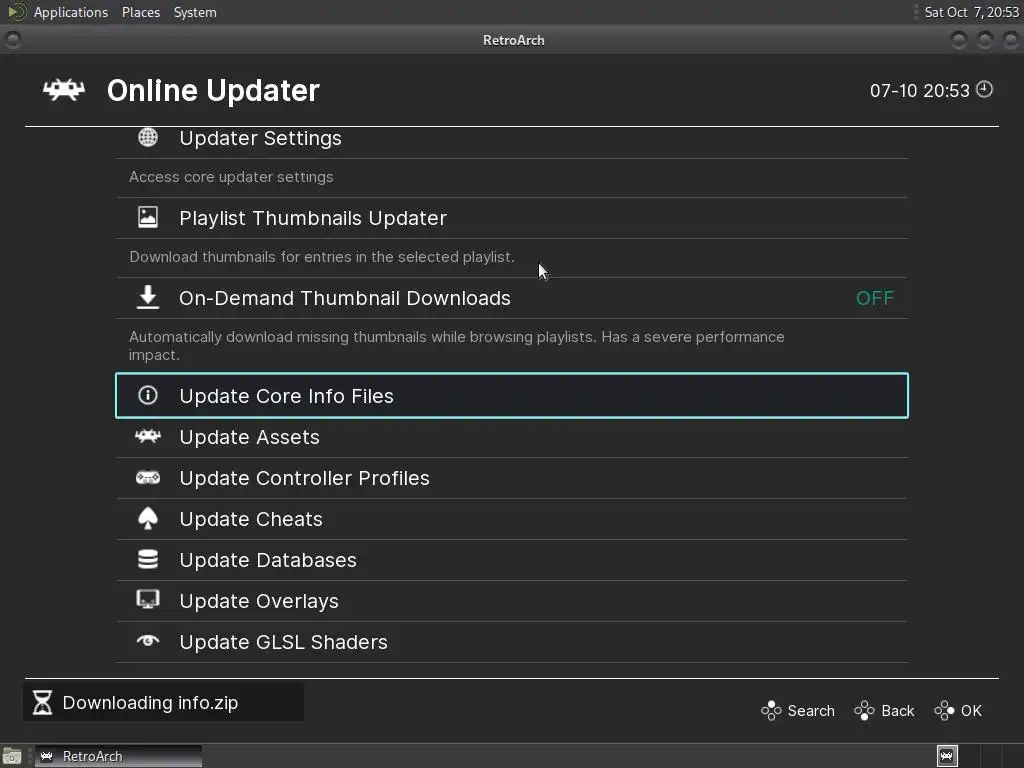Click the OK button hint icon

(x=944, y=711)
